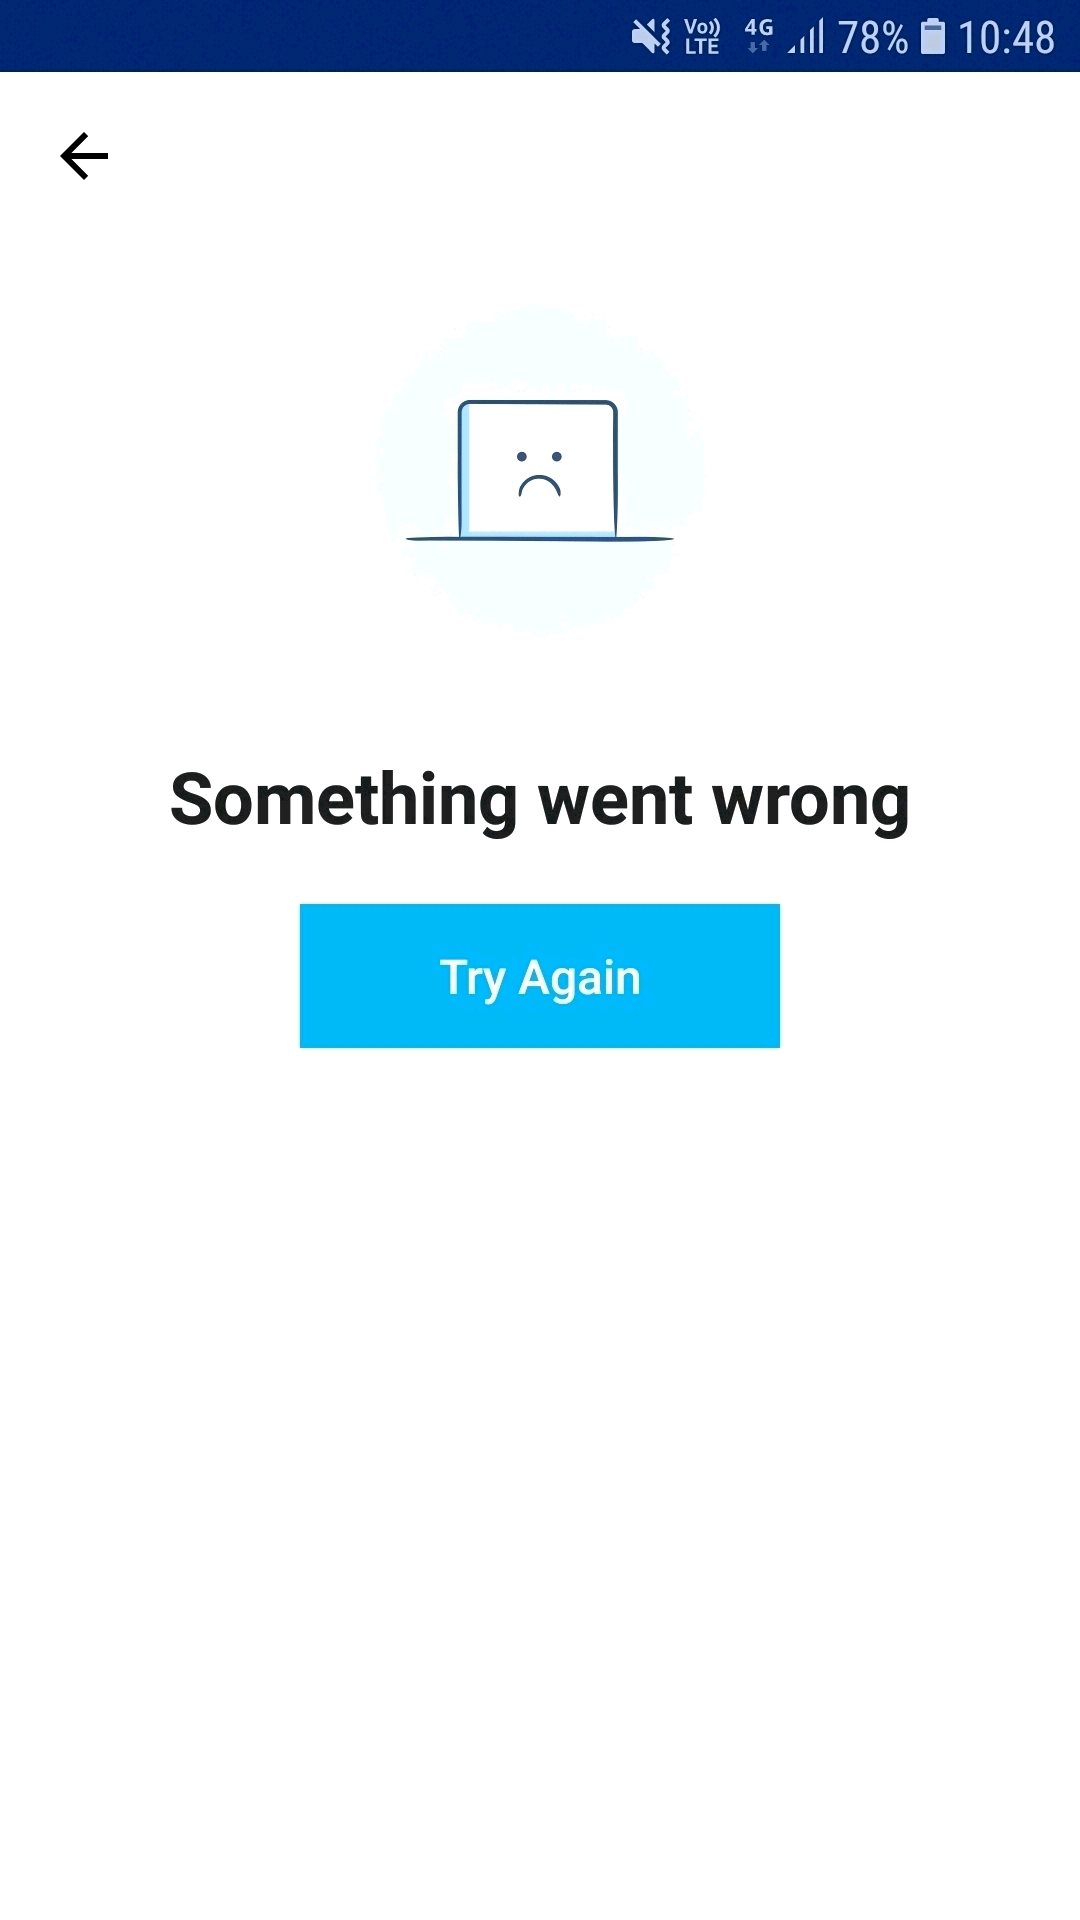Screen dimensions: 1080x1920
Task: Tap the LTE label under Vo)) icon
Action: (x=702, y=47)
